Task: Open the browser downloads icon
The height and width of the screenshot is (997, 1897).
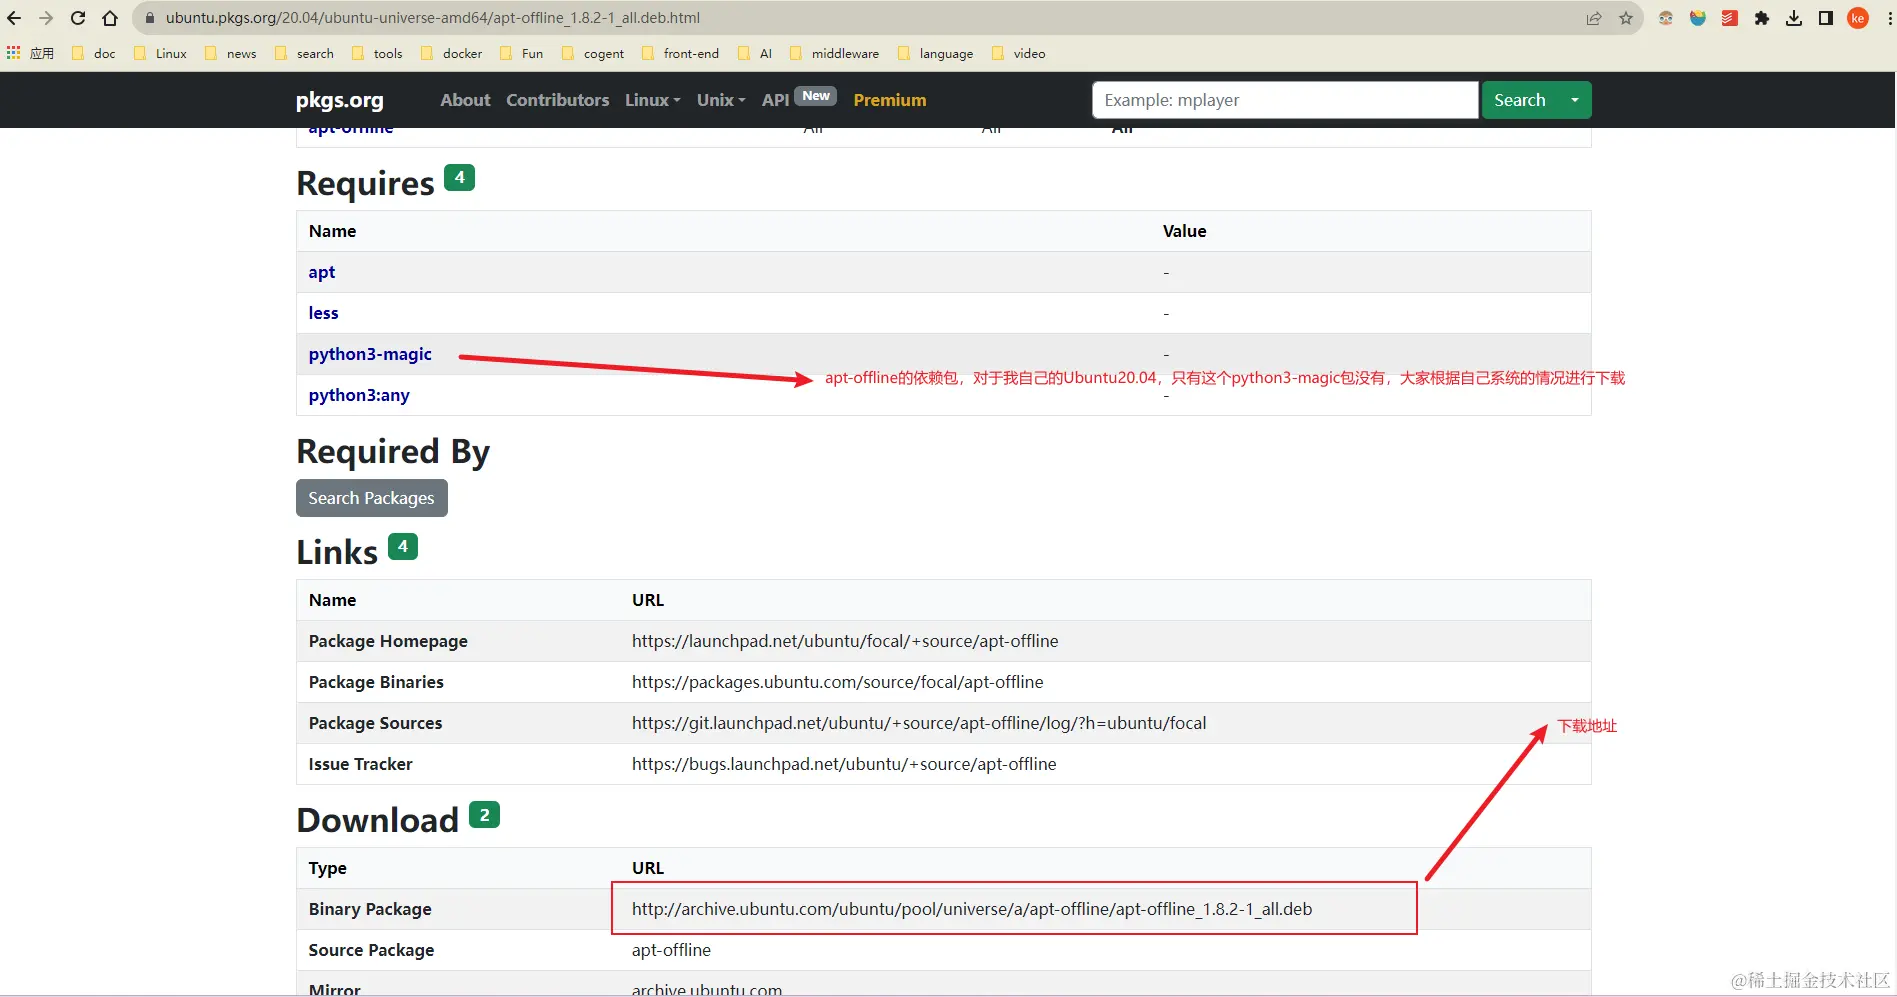Action: point(1794,18)
